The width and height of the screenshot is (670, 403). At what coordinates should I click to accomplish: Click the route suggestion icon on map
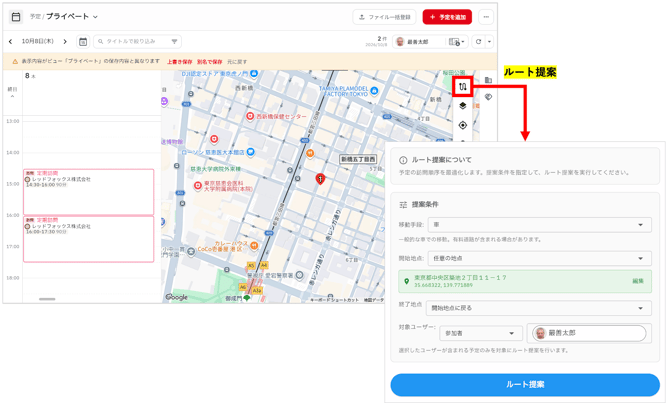(x=463, y=87)
